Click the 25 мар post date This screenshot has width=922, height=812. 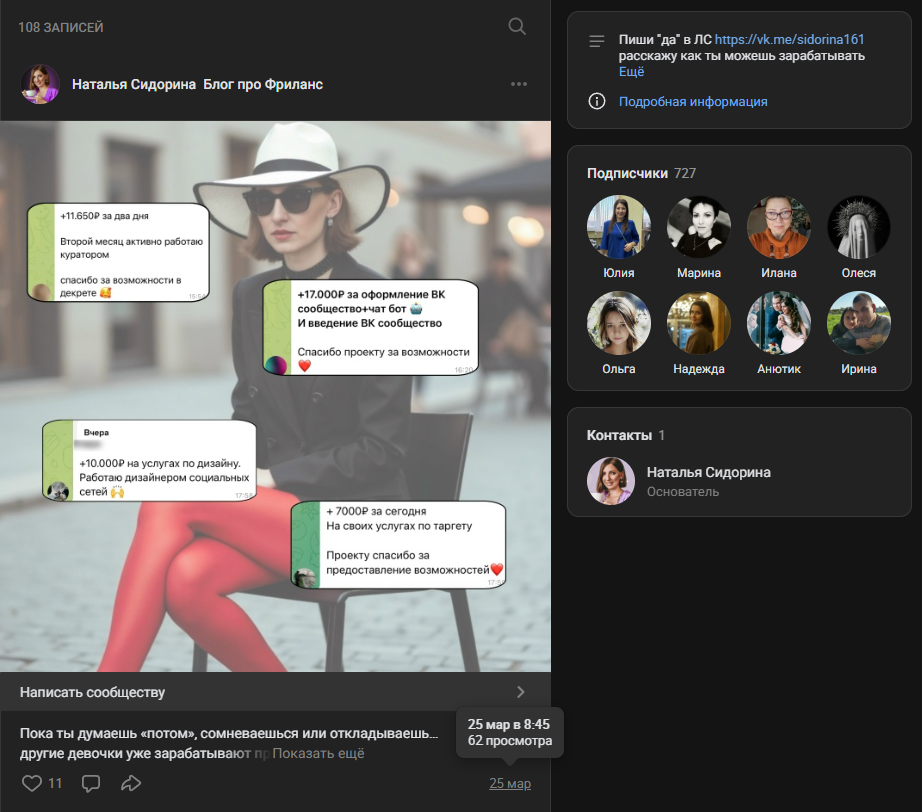pyautogui.click(x=510, y=783)
